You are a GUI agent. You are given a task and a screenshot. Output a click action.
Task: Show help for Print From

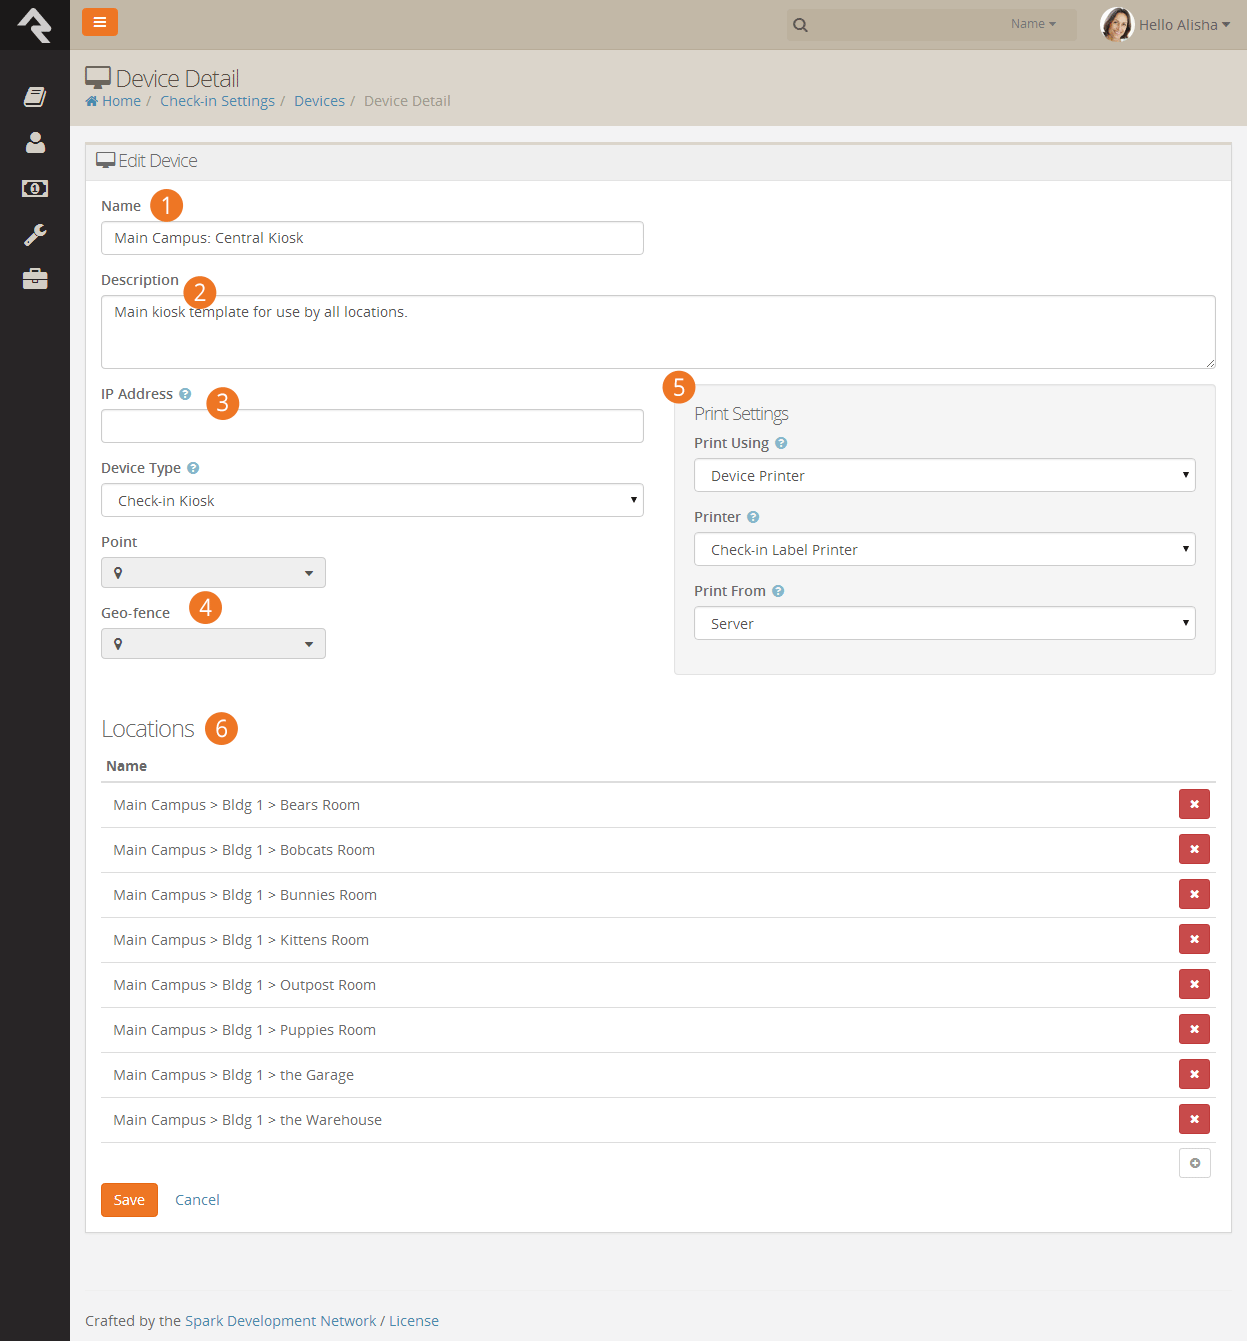point(778,591)
